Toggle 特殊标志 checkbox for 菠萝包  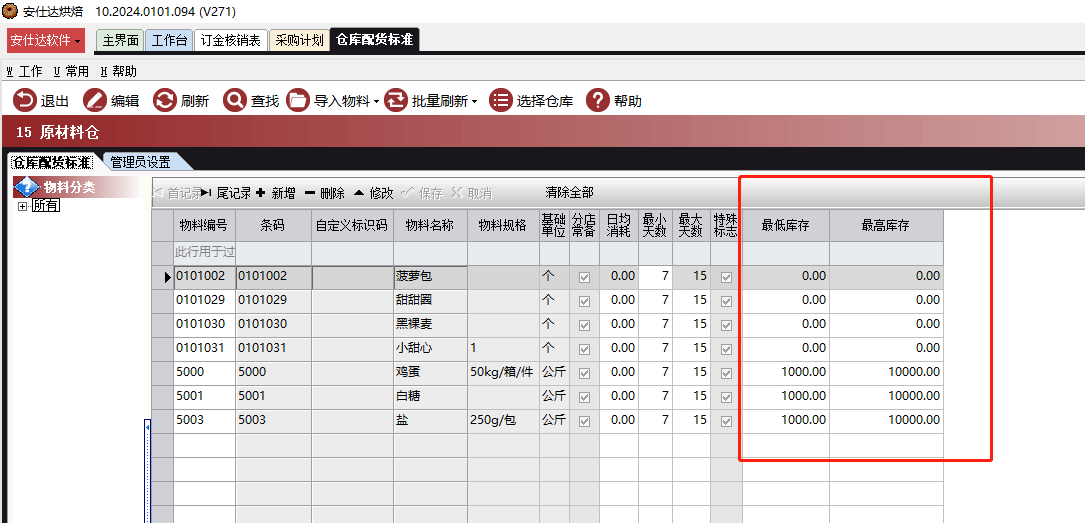click(x=727, y=277)
